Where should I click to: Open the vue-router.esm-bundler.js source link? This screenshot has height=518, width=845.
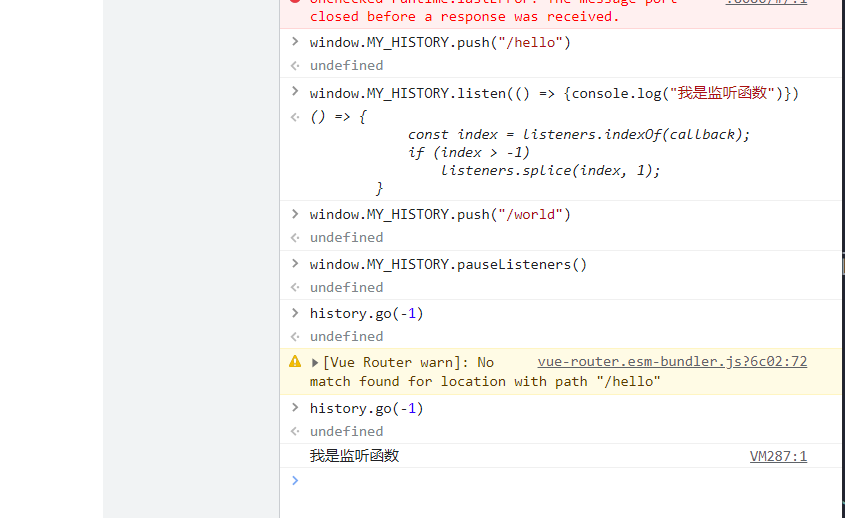pyautogui.click(x=672, y=362)
